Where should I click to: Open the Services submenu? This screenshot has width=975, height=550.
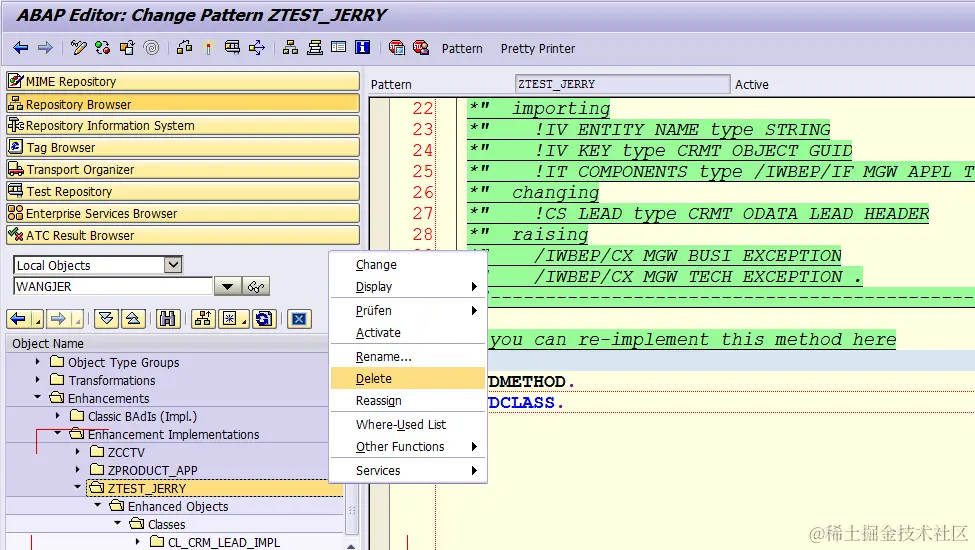point(407,470)
